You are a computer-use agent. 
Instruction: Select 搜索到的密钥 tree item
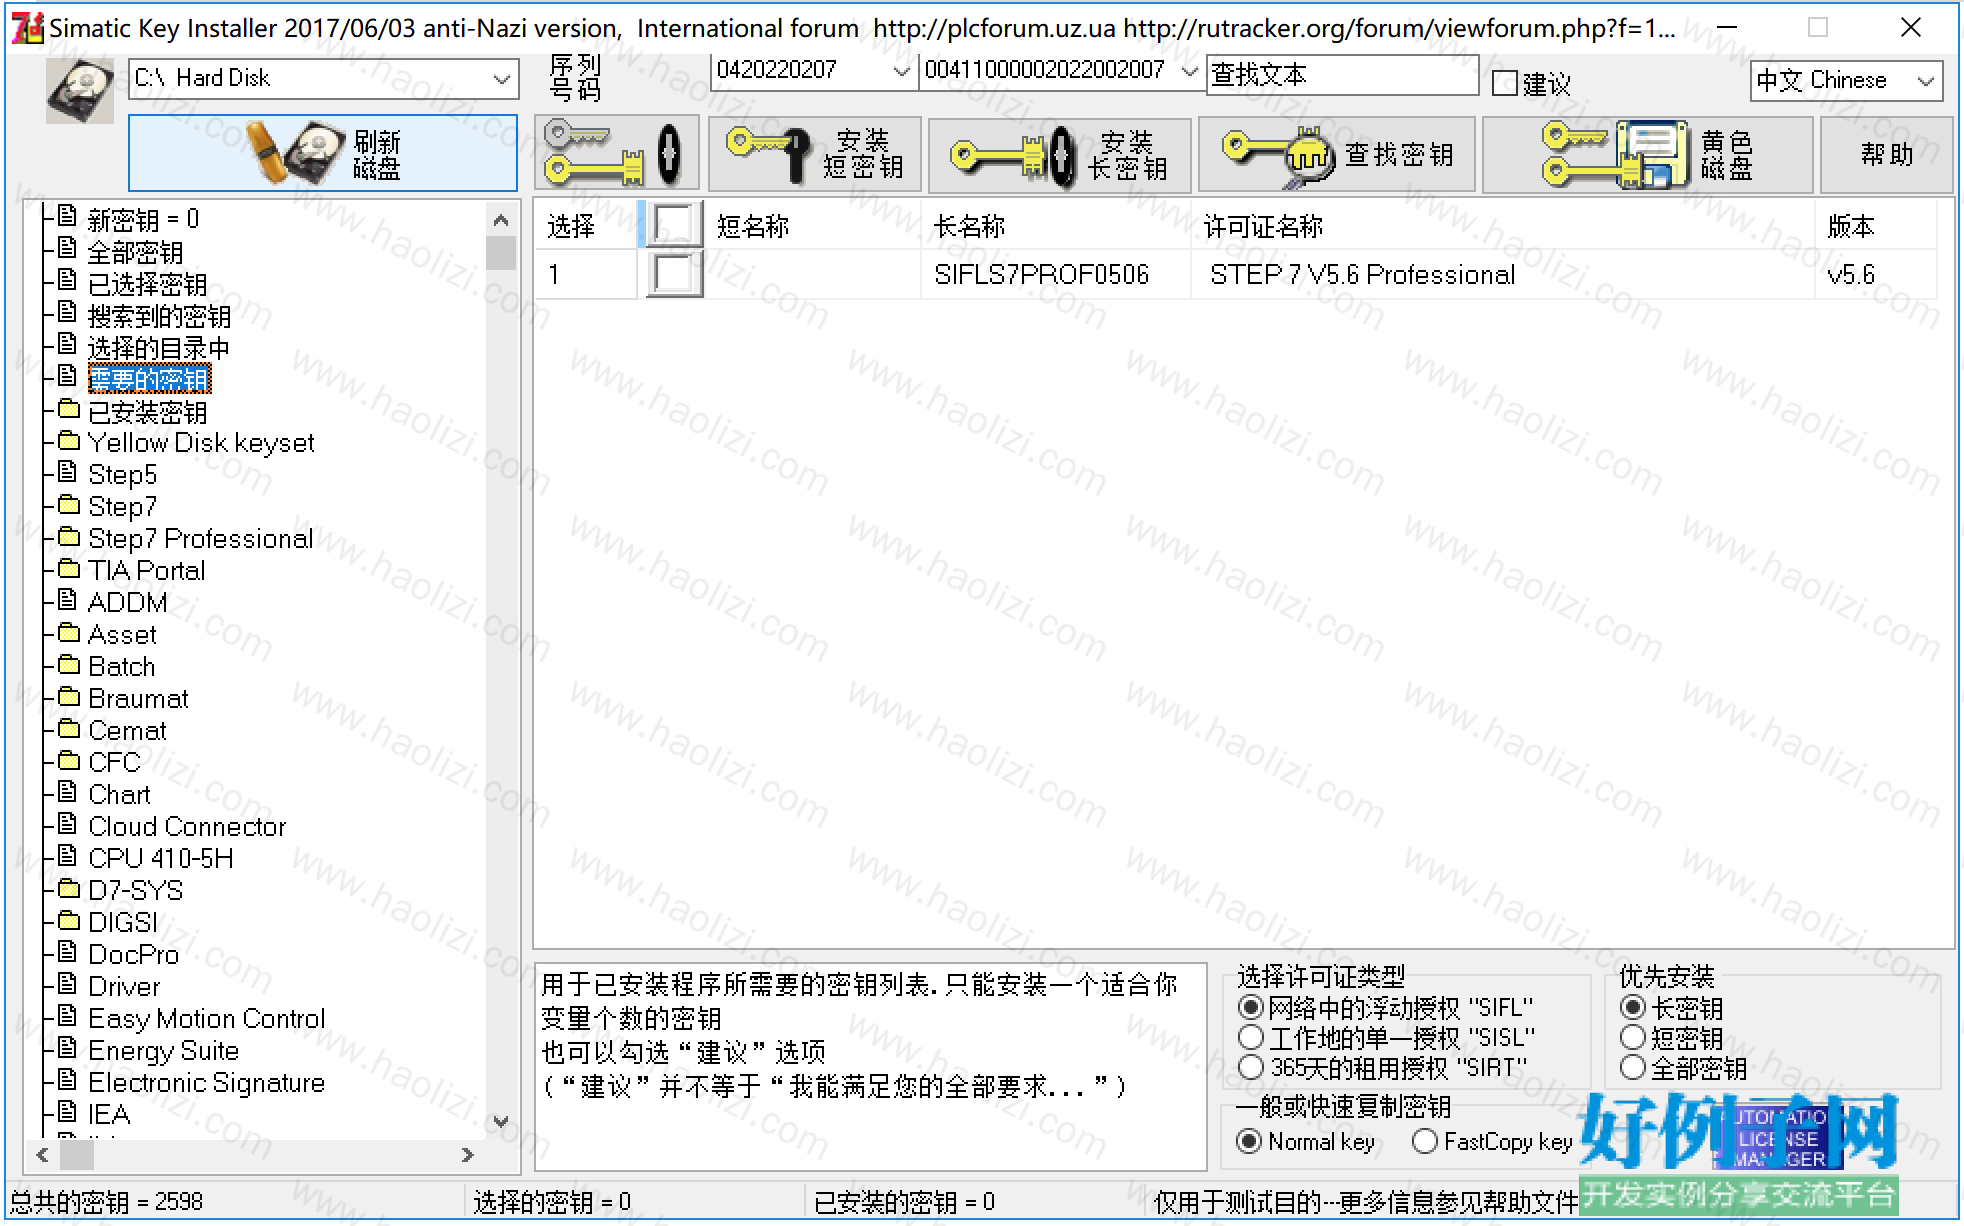tap(159, 315)
